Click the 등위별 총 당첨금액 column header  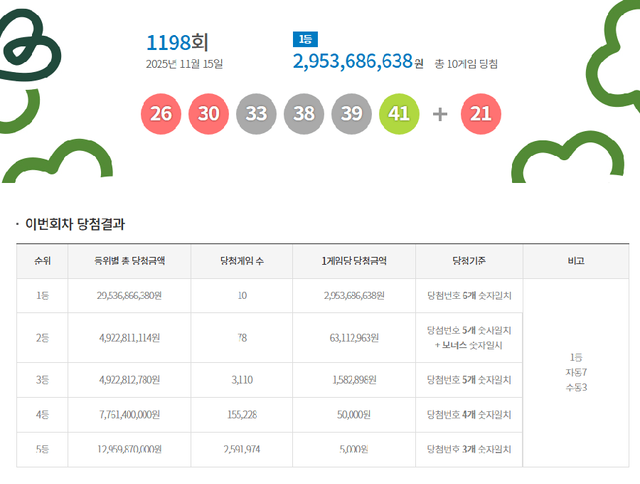tap(129, 260)
